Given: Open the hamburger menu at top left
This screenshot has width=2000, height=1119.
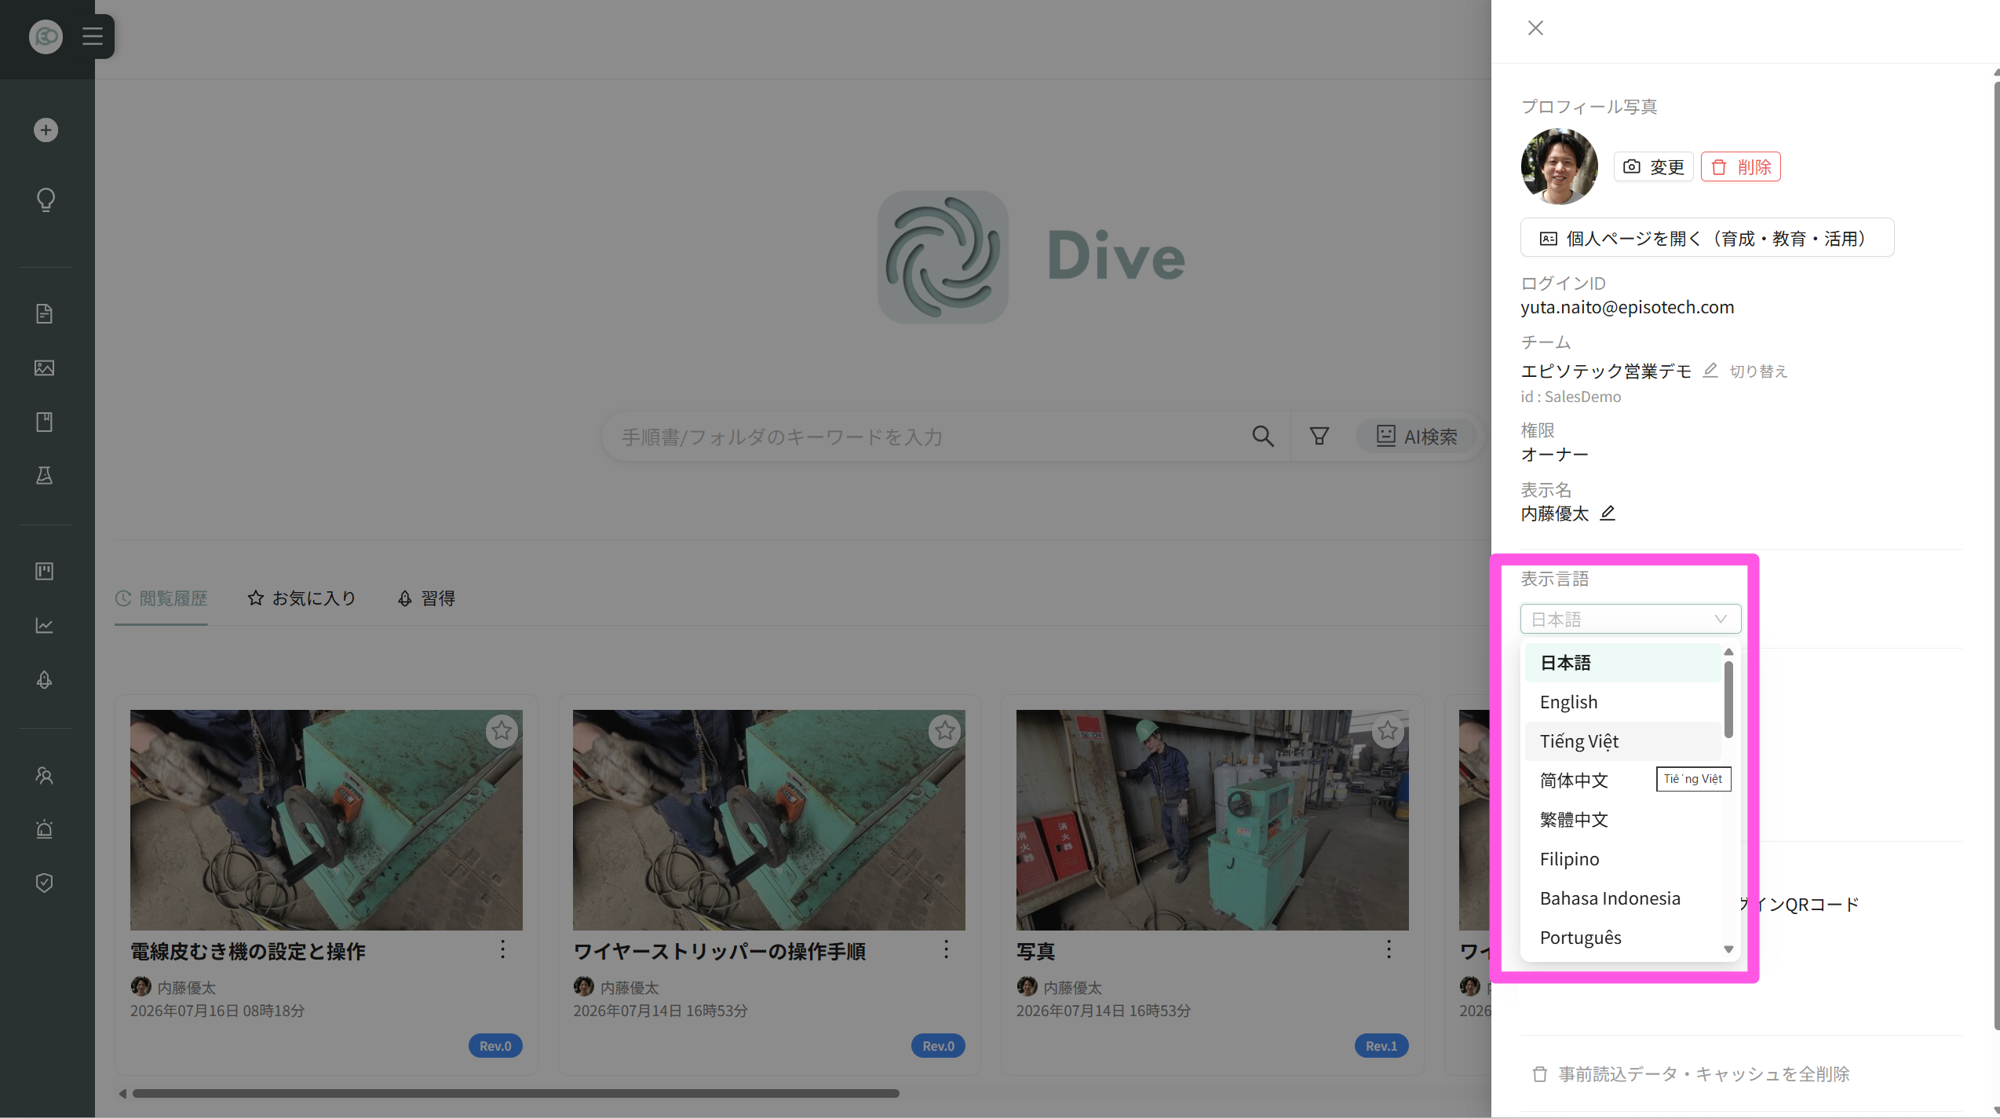Looking at the screenshot, I should click(93, 37).
